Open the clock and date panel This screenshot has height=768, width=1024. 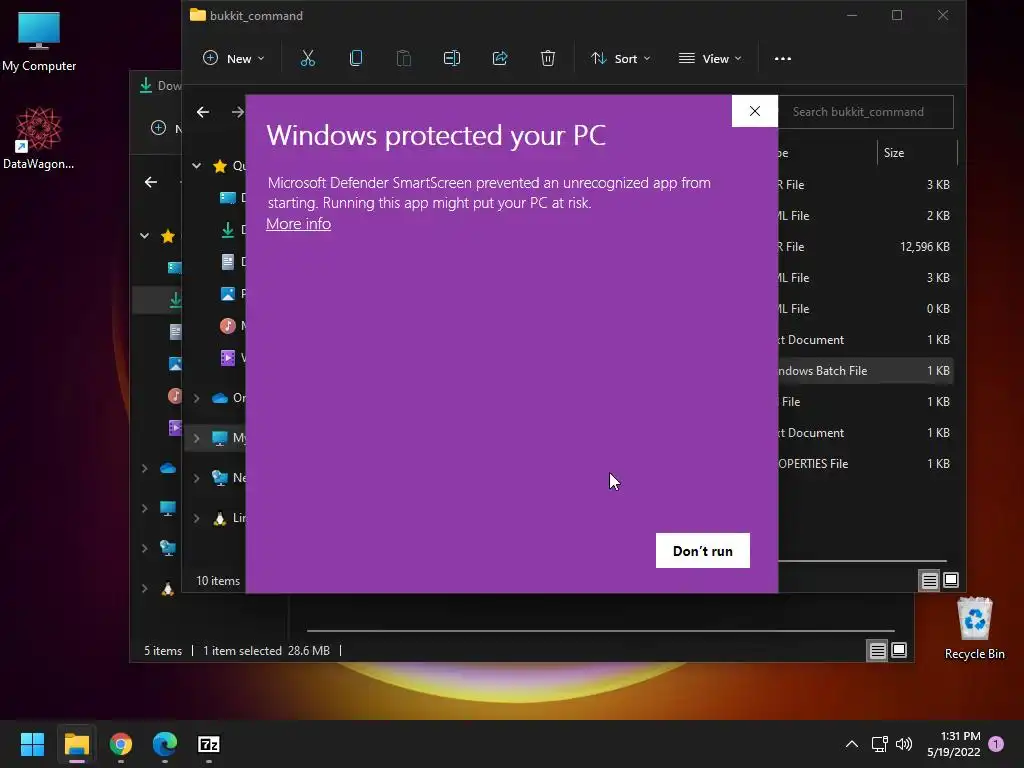click(953, 744)
